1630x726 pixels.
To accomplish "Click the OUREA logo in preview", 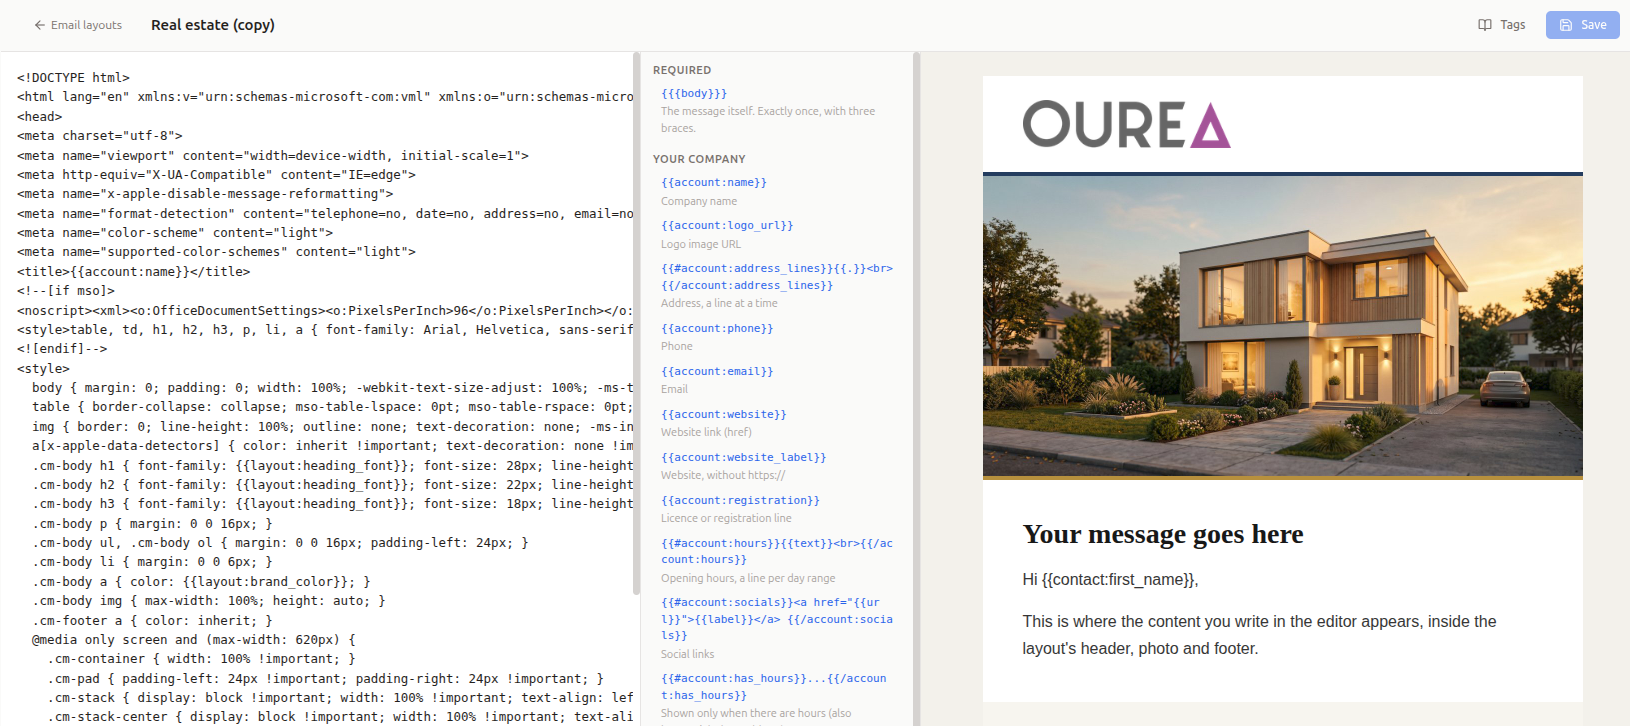I will point(1126,124).
